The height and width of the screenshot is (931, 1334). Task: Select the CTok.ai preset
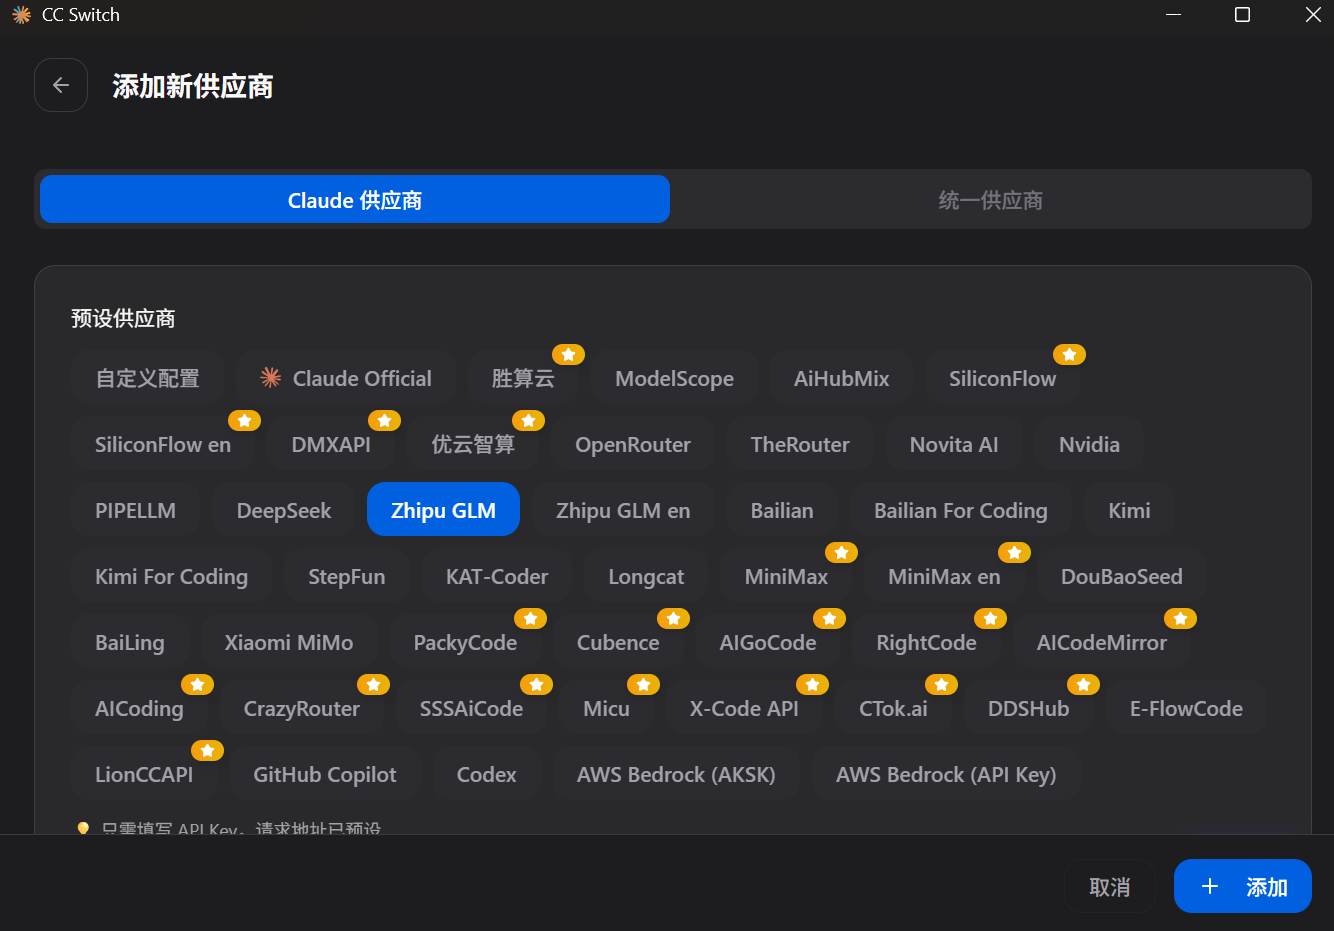(x=893, y=708)
